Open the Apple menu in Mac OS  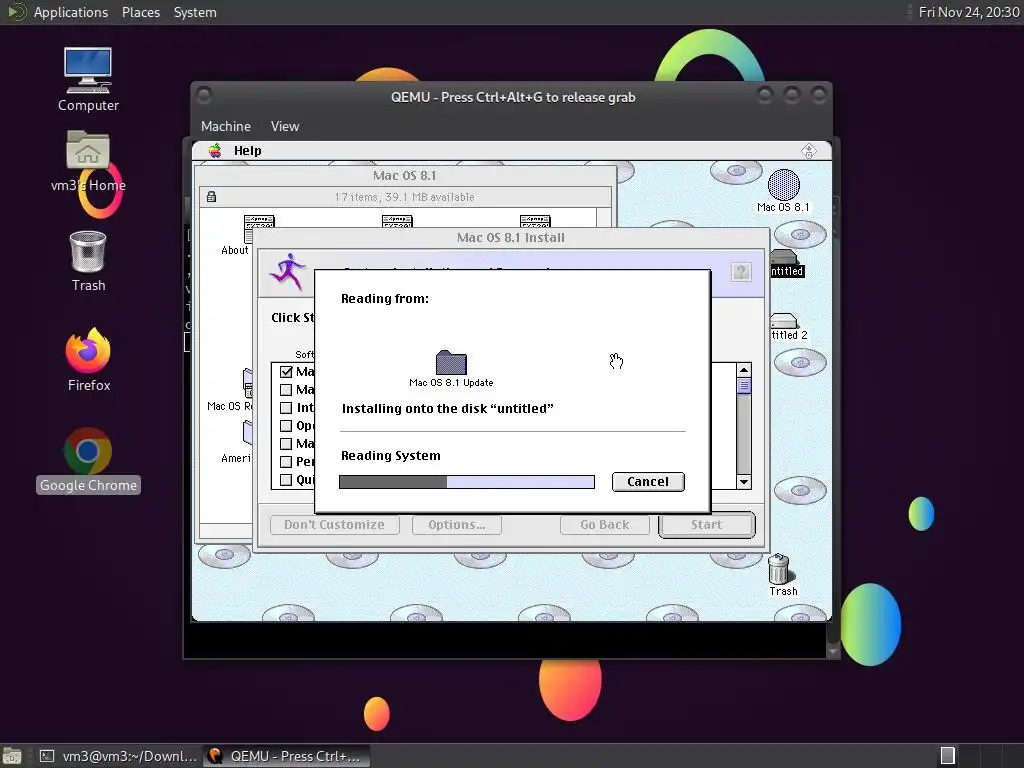(x=215, y=151)
